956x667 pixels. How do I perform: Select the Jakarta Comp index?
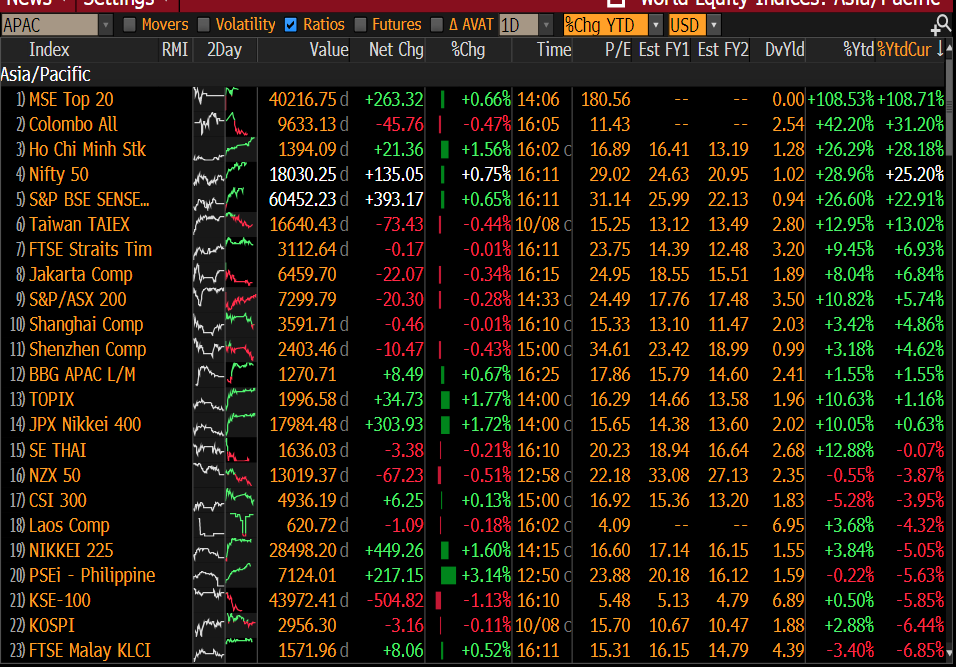(80, 274)
